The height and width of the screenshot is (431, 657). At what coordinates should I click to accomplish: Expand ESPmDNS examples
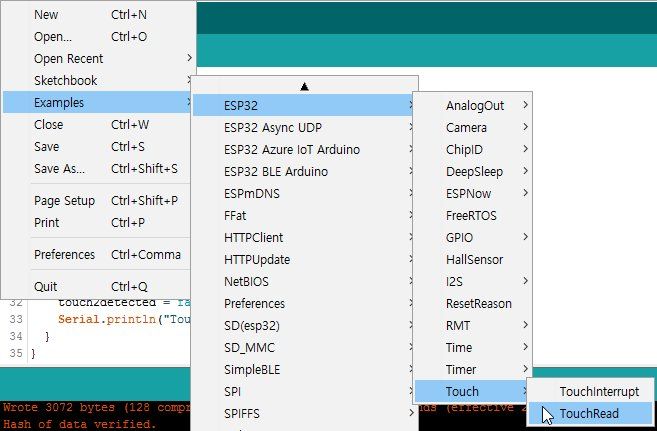(304, 194)
